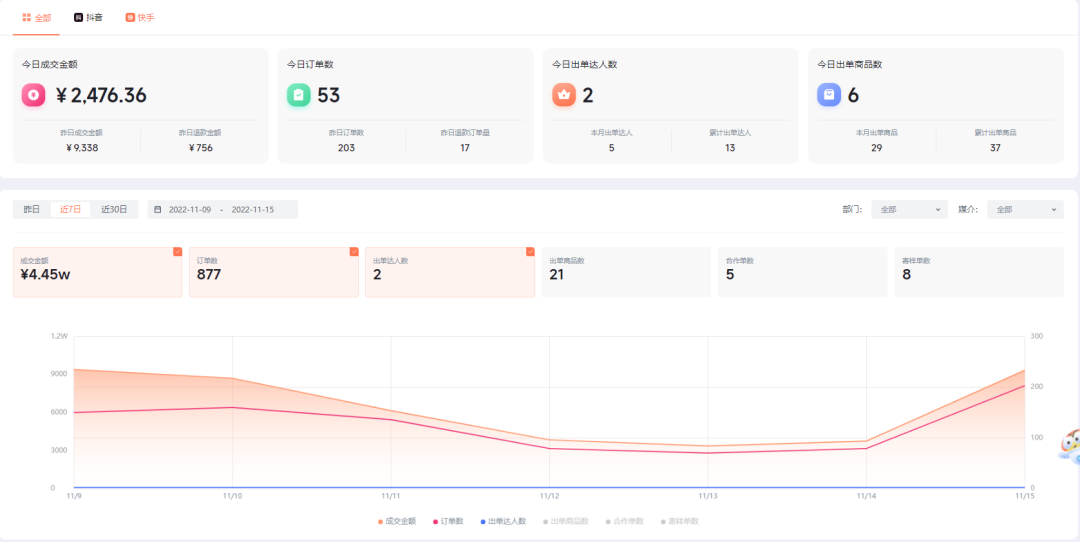Image resolution: width=1080 pixels, height=542 pixels.
Task: Click the green 今日订单数 clipboard icon
Action: point(299,95)
